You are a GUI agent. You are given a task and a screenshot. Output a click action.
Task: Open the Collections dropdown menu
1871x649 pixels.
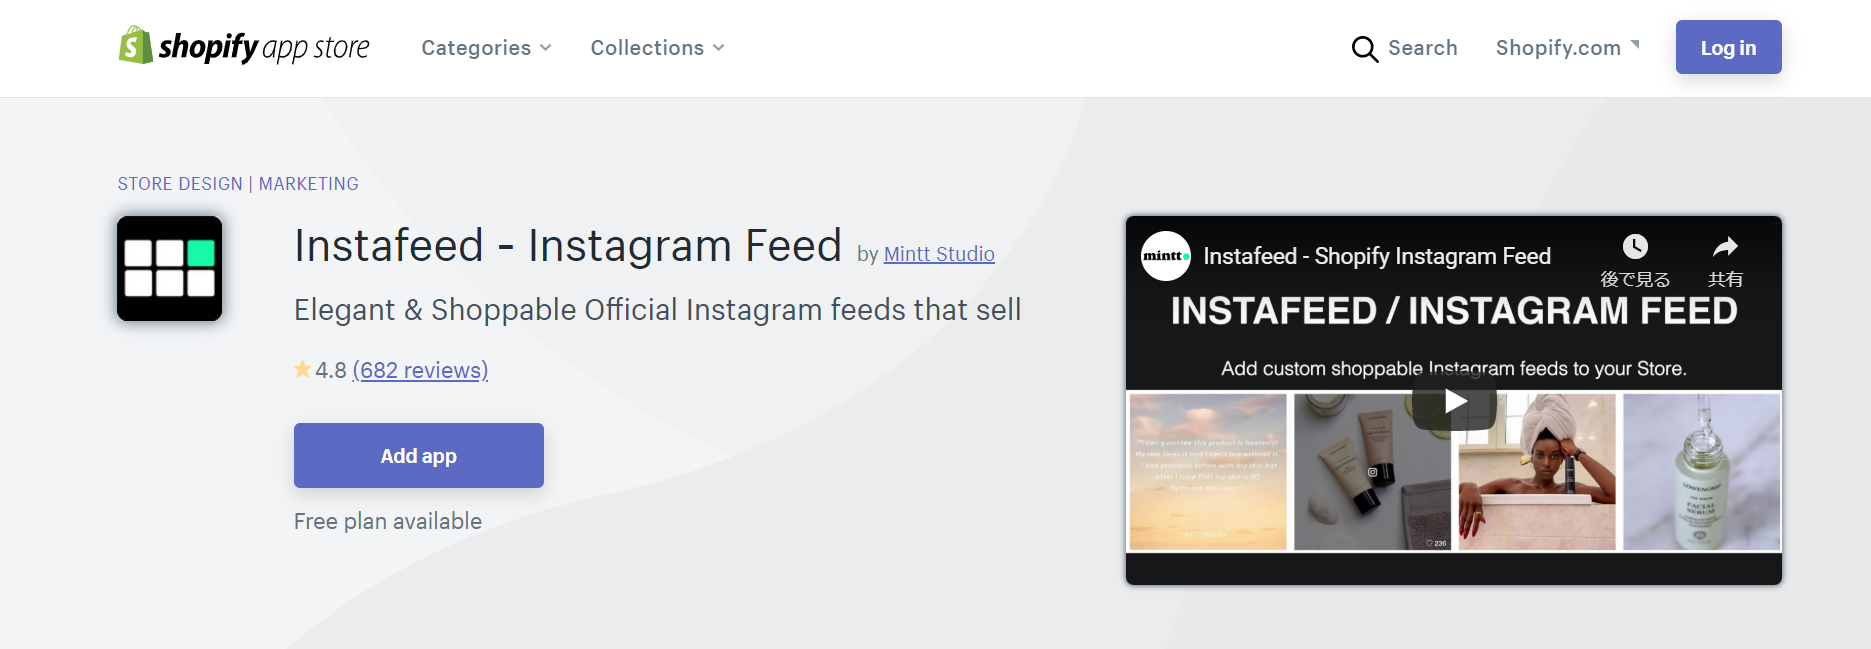pos(657,48)
